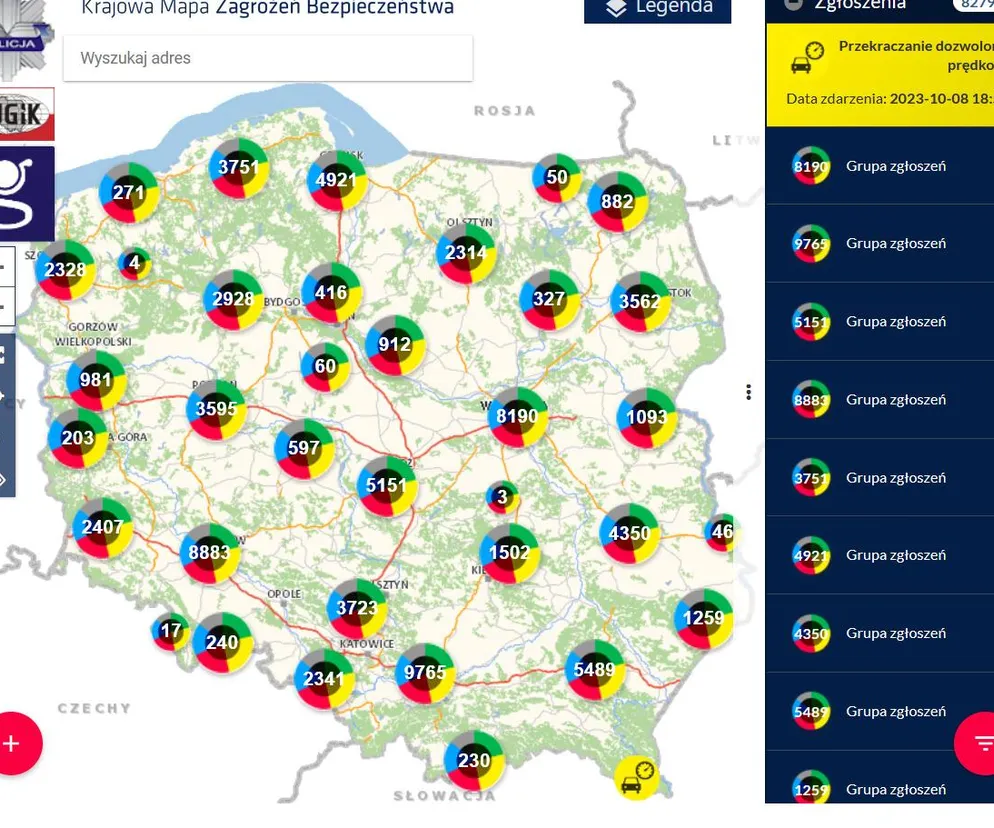Click the Wyszukaj adres search field

268,58
